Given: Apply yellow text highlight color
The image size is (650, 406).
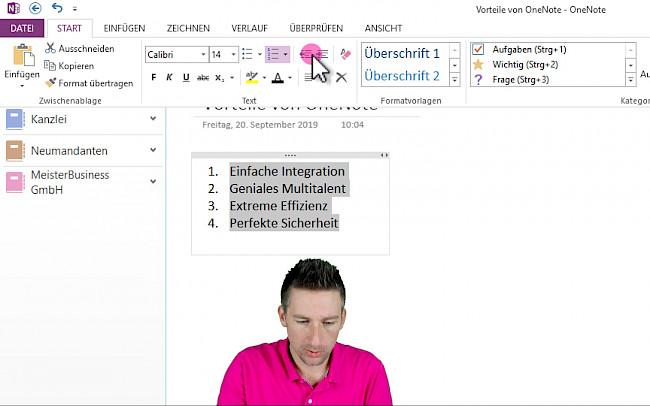Looking at the screenshot, I should click(x=252, y=77).
